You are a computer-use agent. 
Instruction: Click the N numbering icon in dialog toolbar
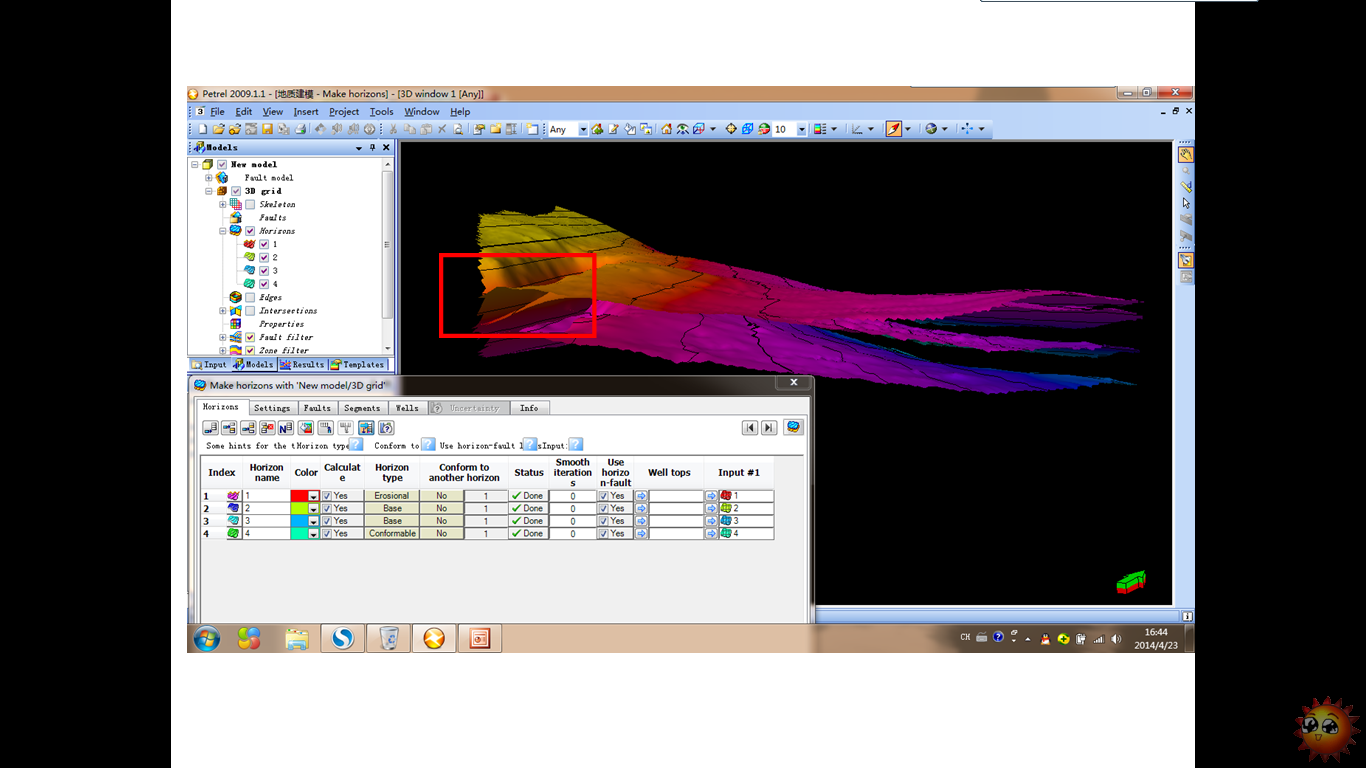[x=286, y=428]
